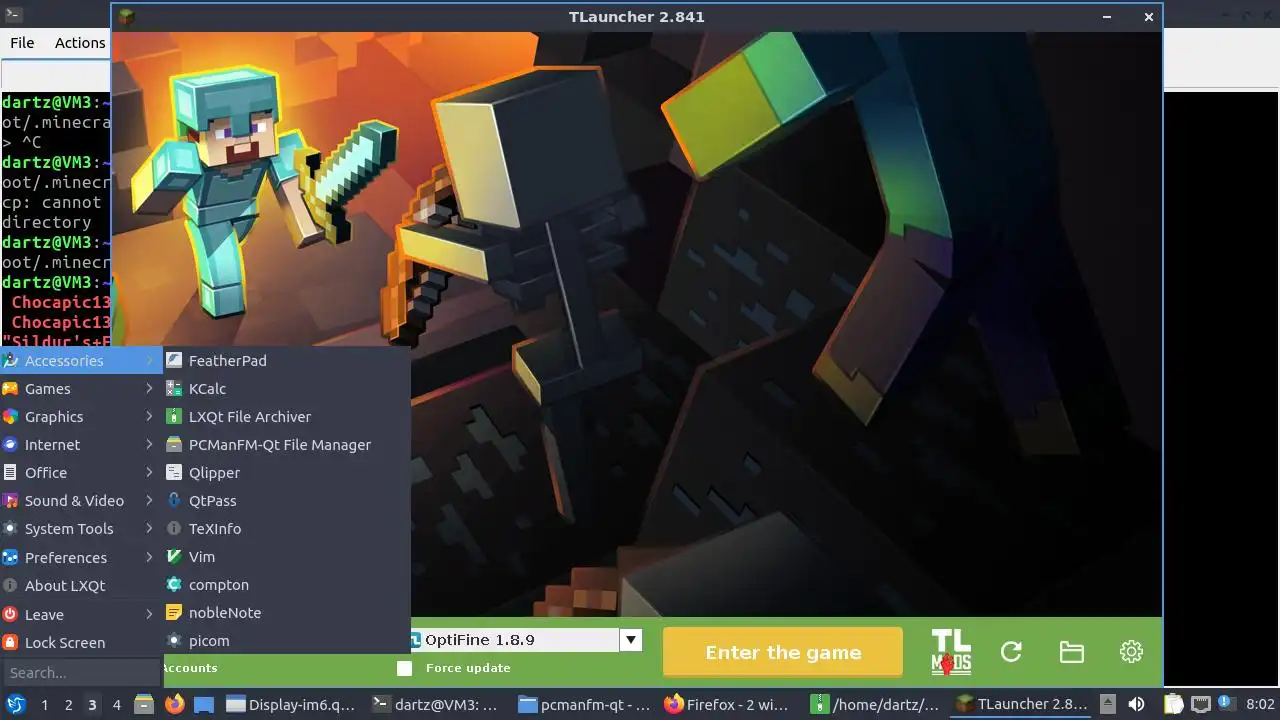The image size is (1280, 720).
Task: Switch to virtual desktop 4
Action: (116, 704)
